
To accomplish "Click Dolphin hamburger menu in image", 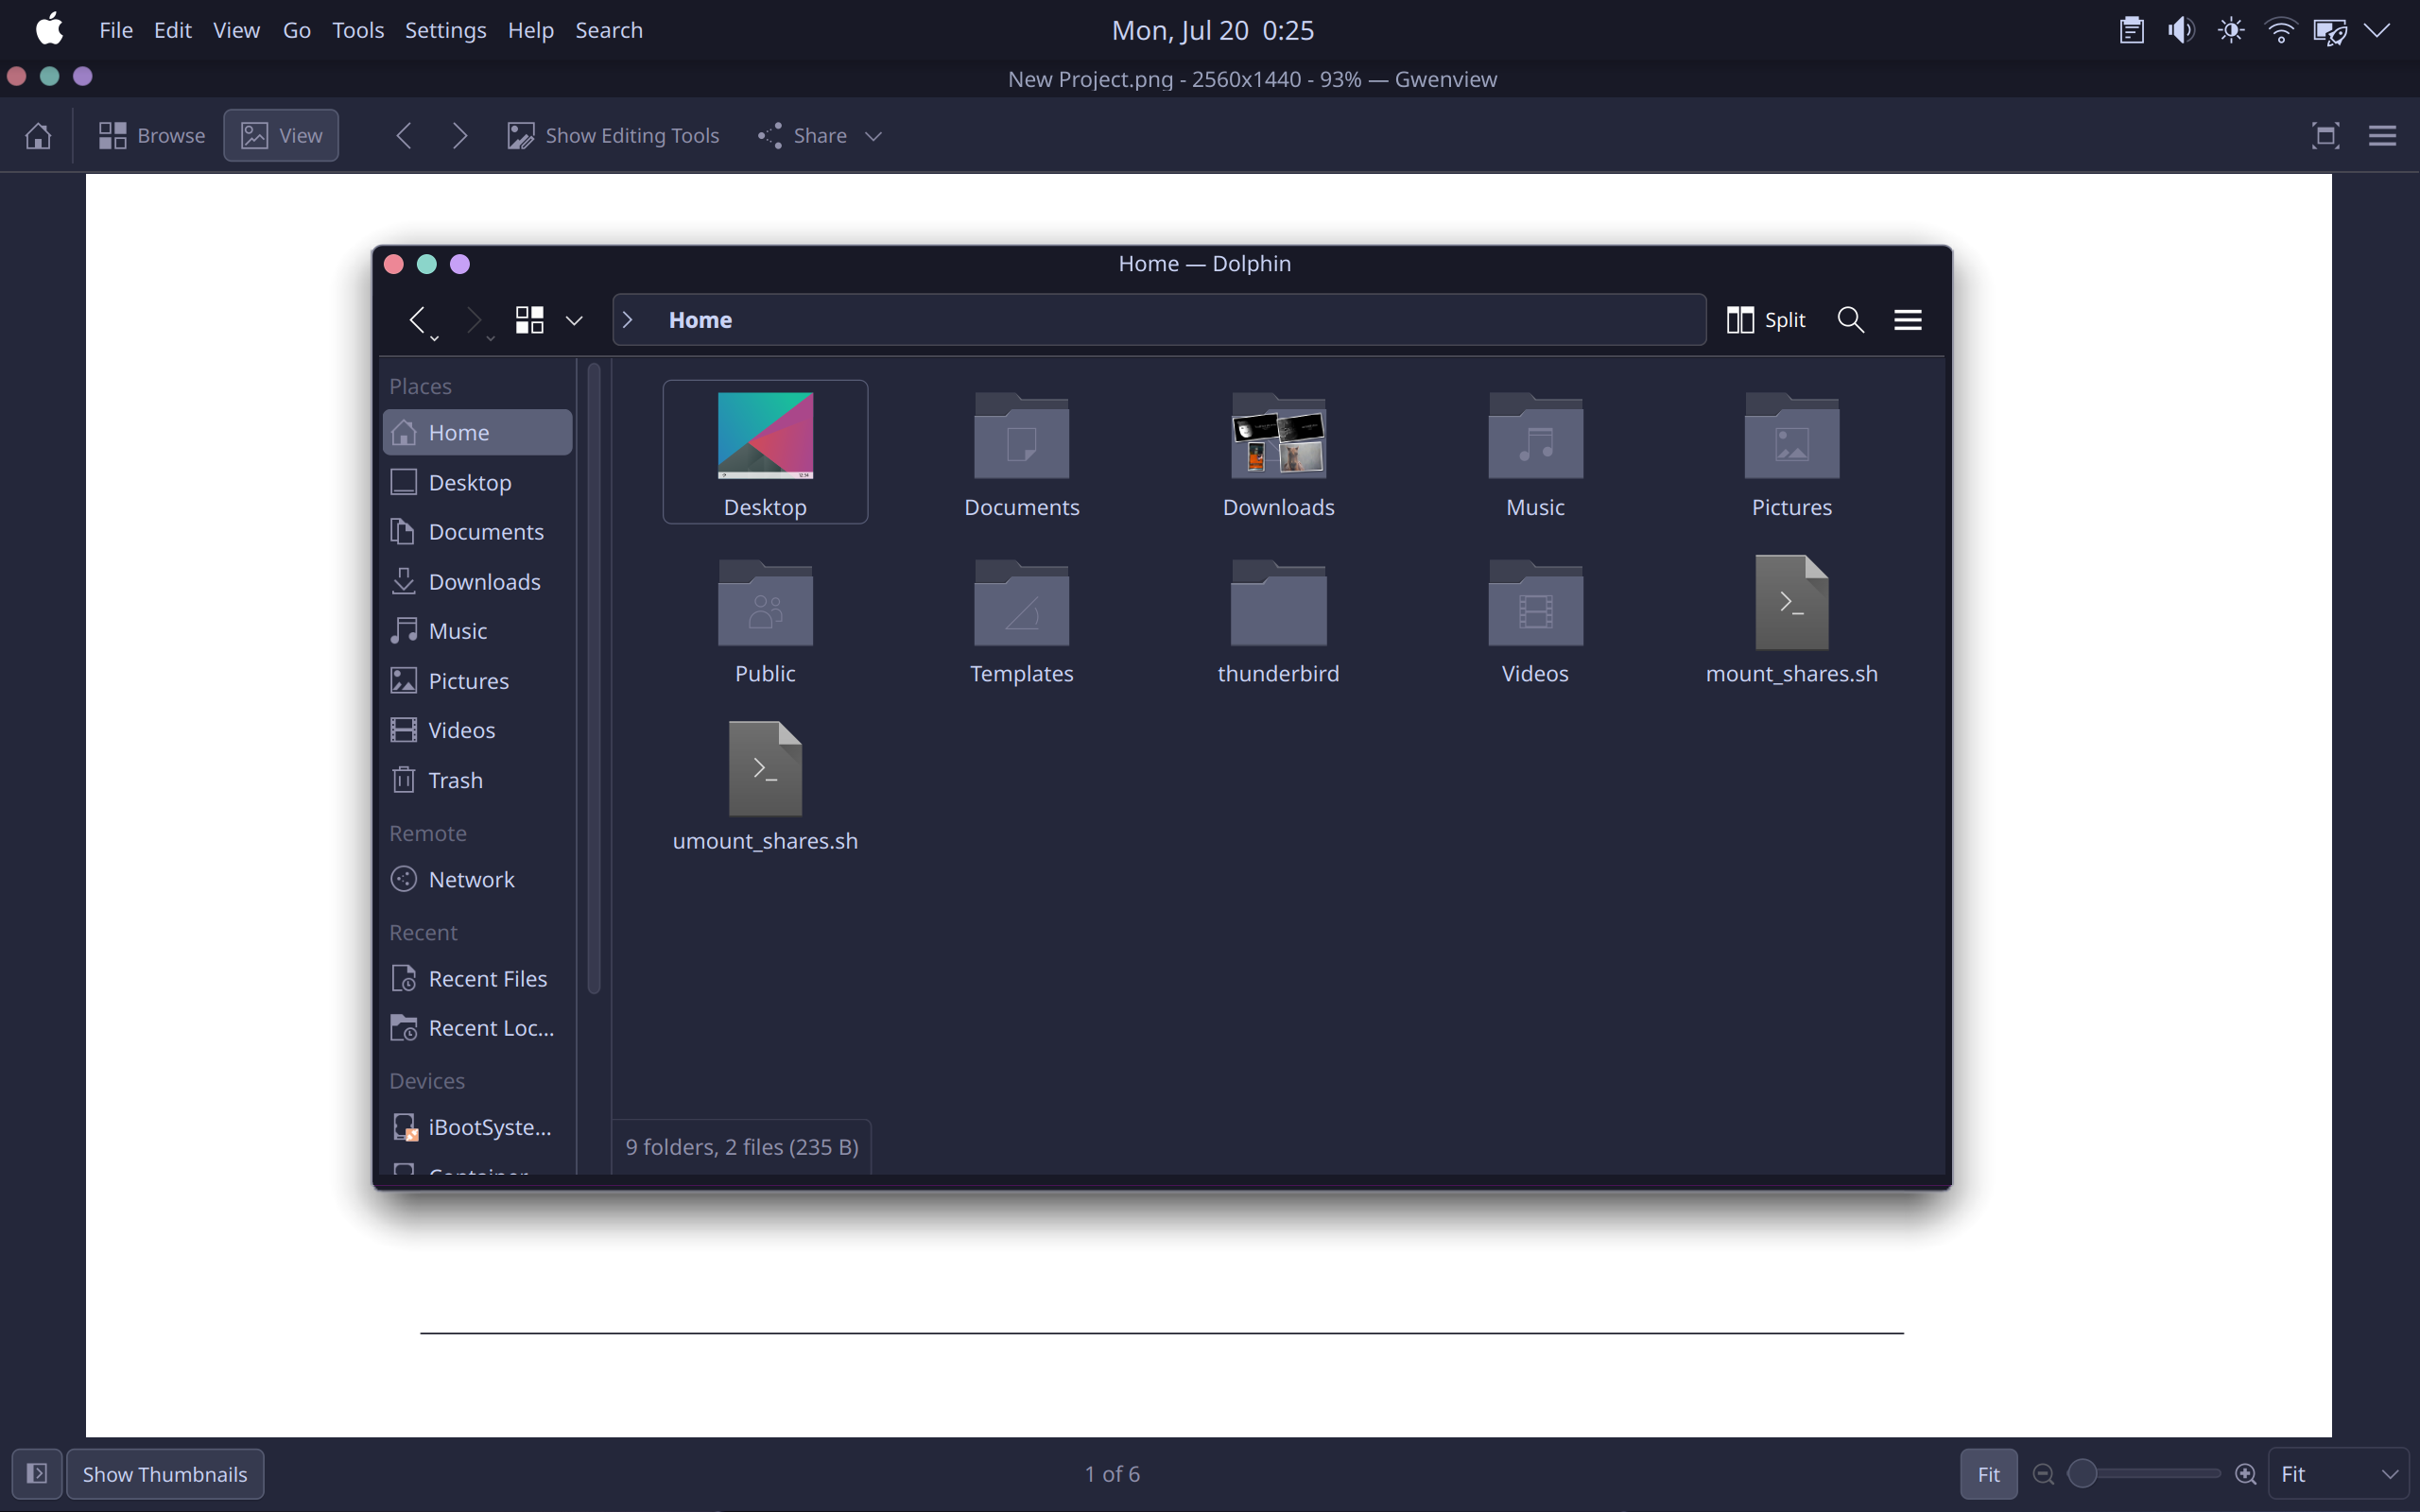I will 1908,320.
